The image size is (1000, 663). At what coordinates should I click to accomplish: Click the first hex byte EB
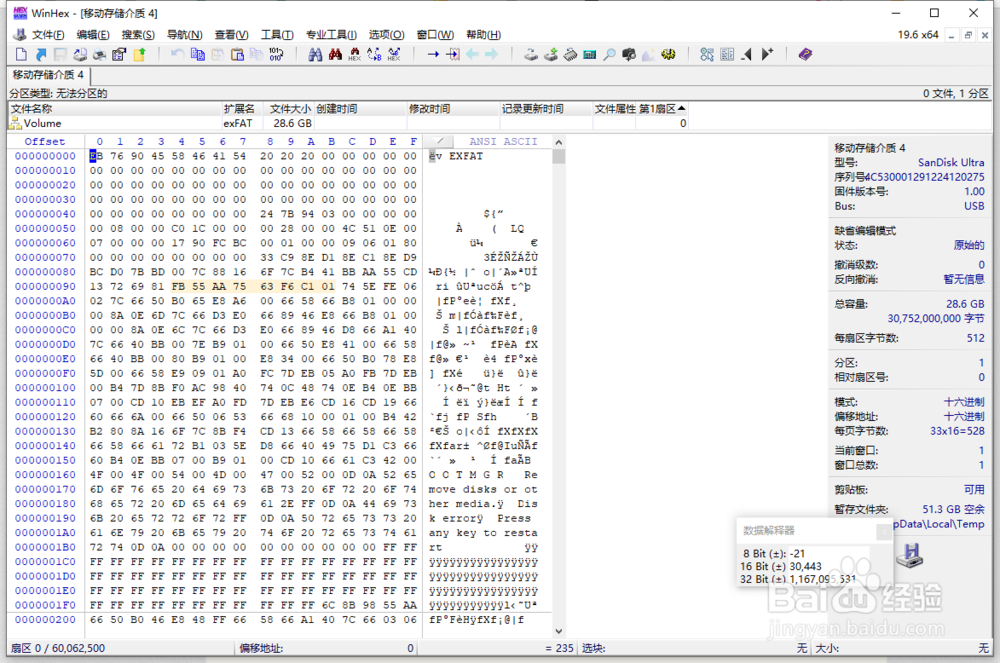[96, 156]
